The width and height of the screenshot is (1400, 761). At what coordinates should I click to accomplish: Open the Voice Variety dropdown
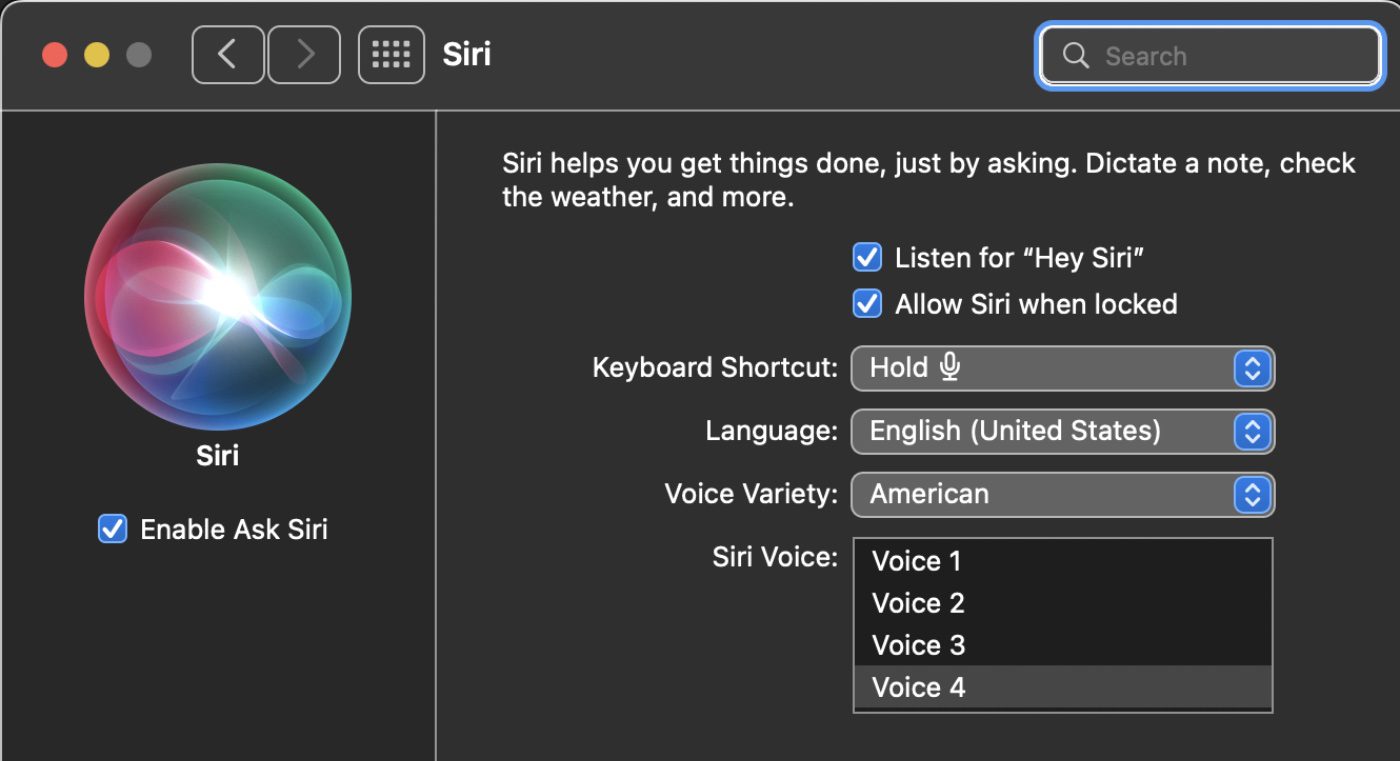[1062, 494]
